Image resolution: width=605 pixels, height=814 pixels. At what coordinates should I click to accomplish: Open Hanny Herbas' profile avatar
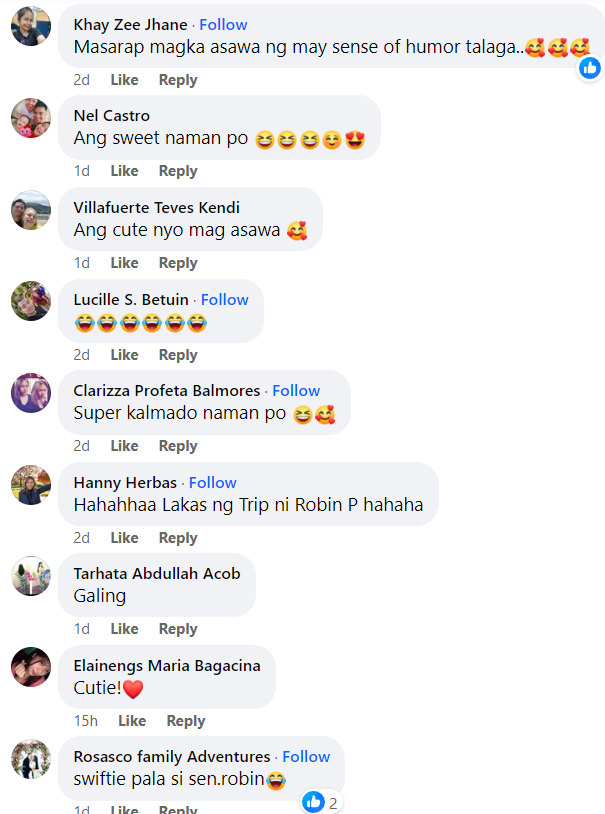(31, 485)
